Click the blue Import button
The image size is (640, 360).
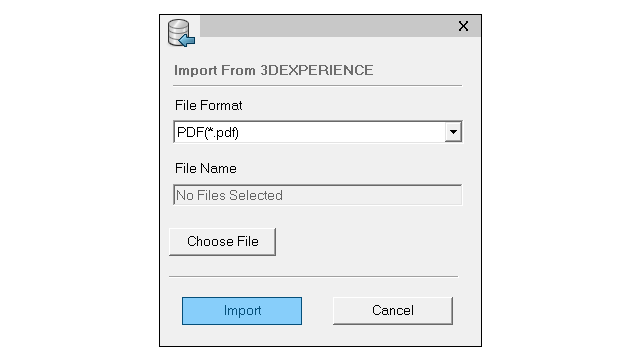click(x=242, y=311)
